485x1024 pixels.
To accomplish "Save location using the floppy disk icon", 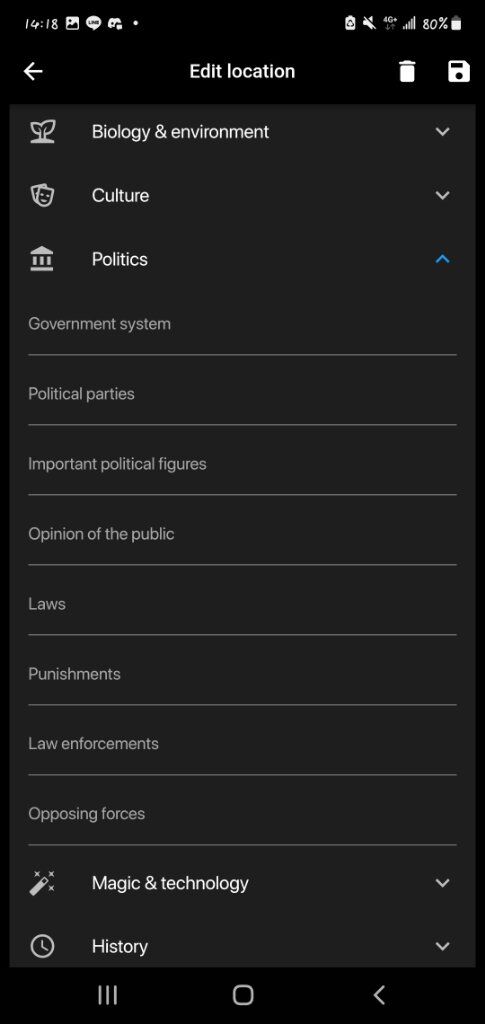I will (x=459, y=71).
